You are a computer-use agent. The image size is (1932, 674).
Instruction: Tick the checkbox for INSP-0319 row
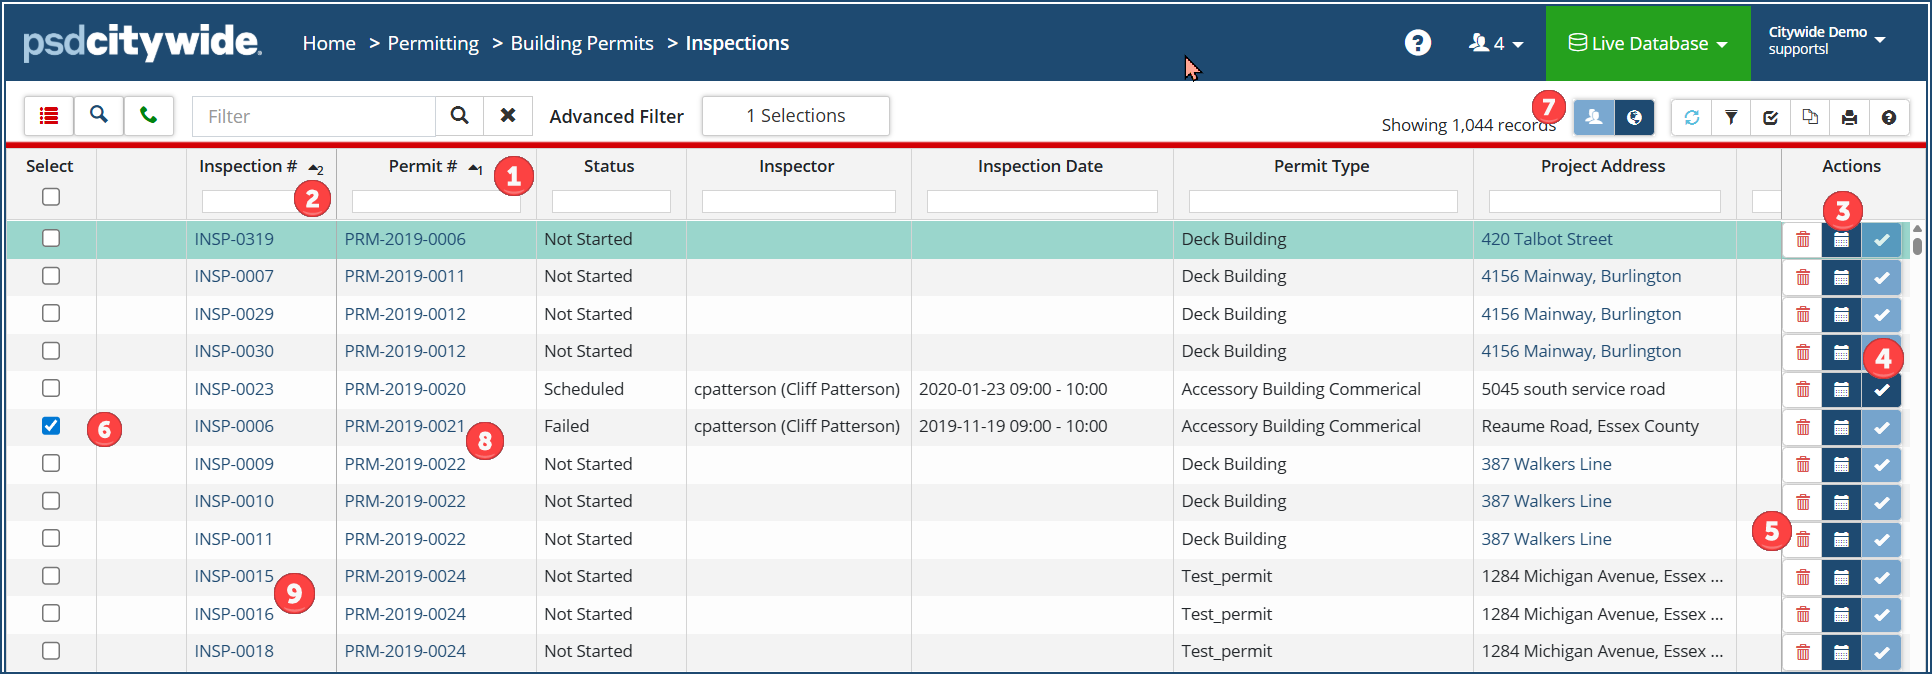pos(51,238)
